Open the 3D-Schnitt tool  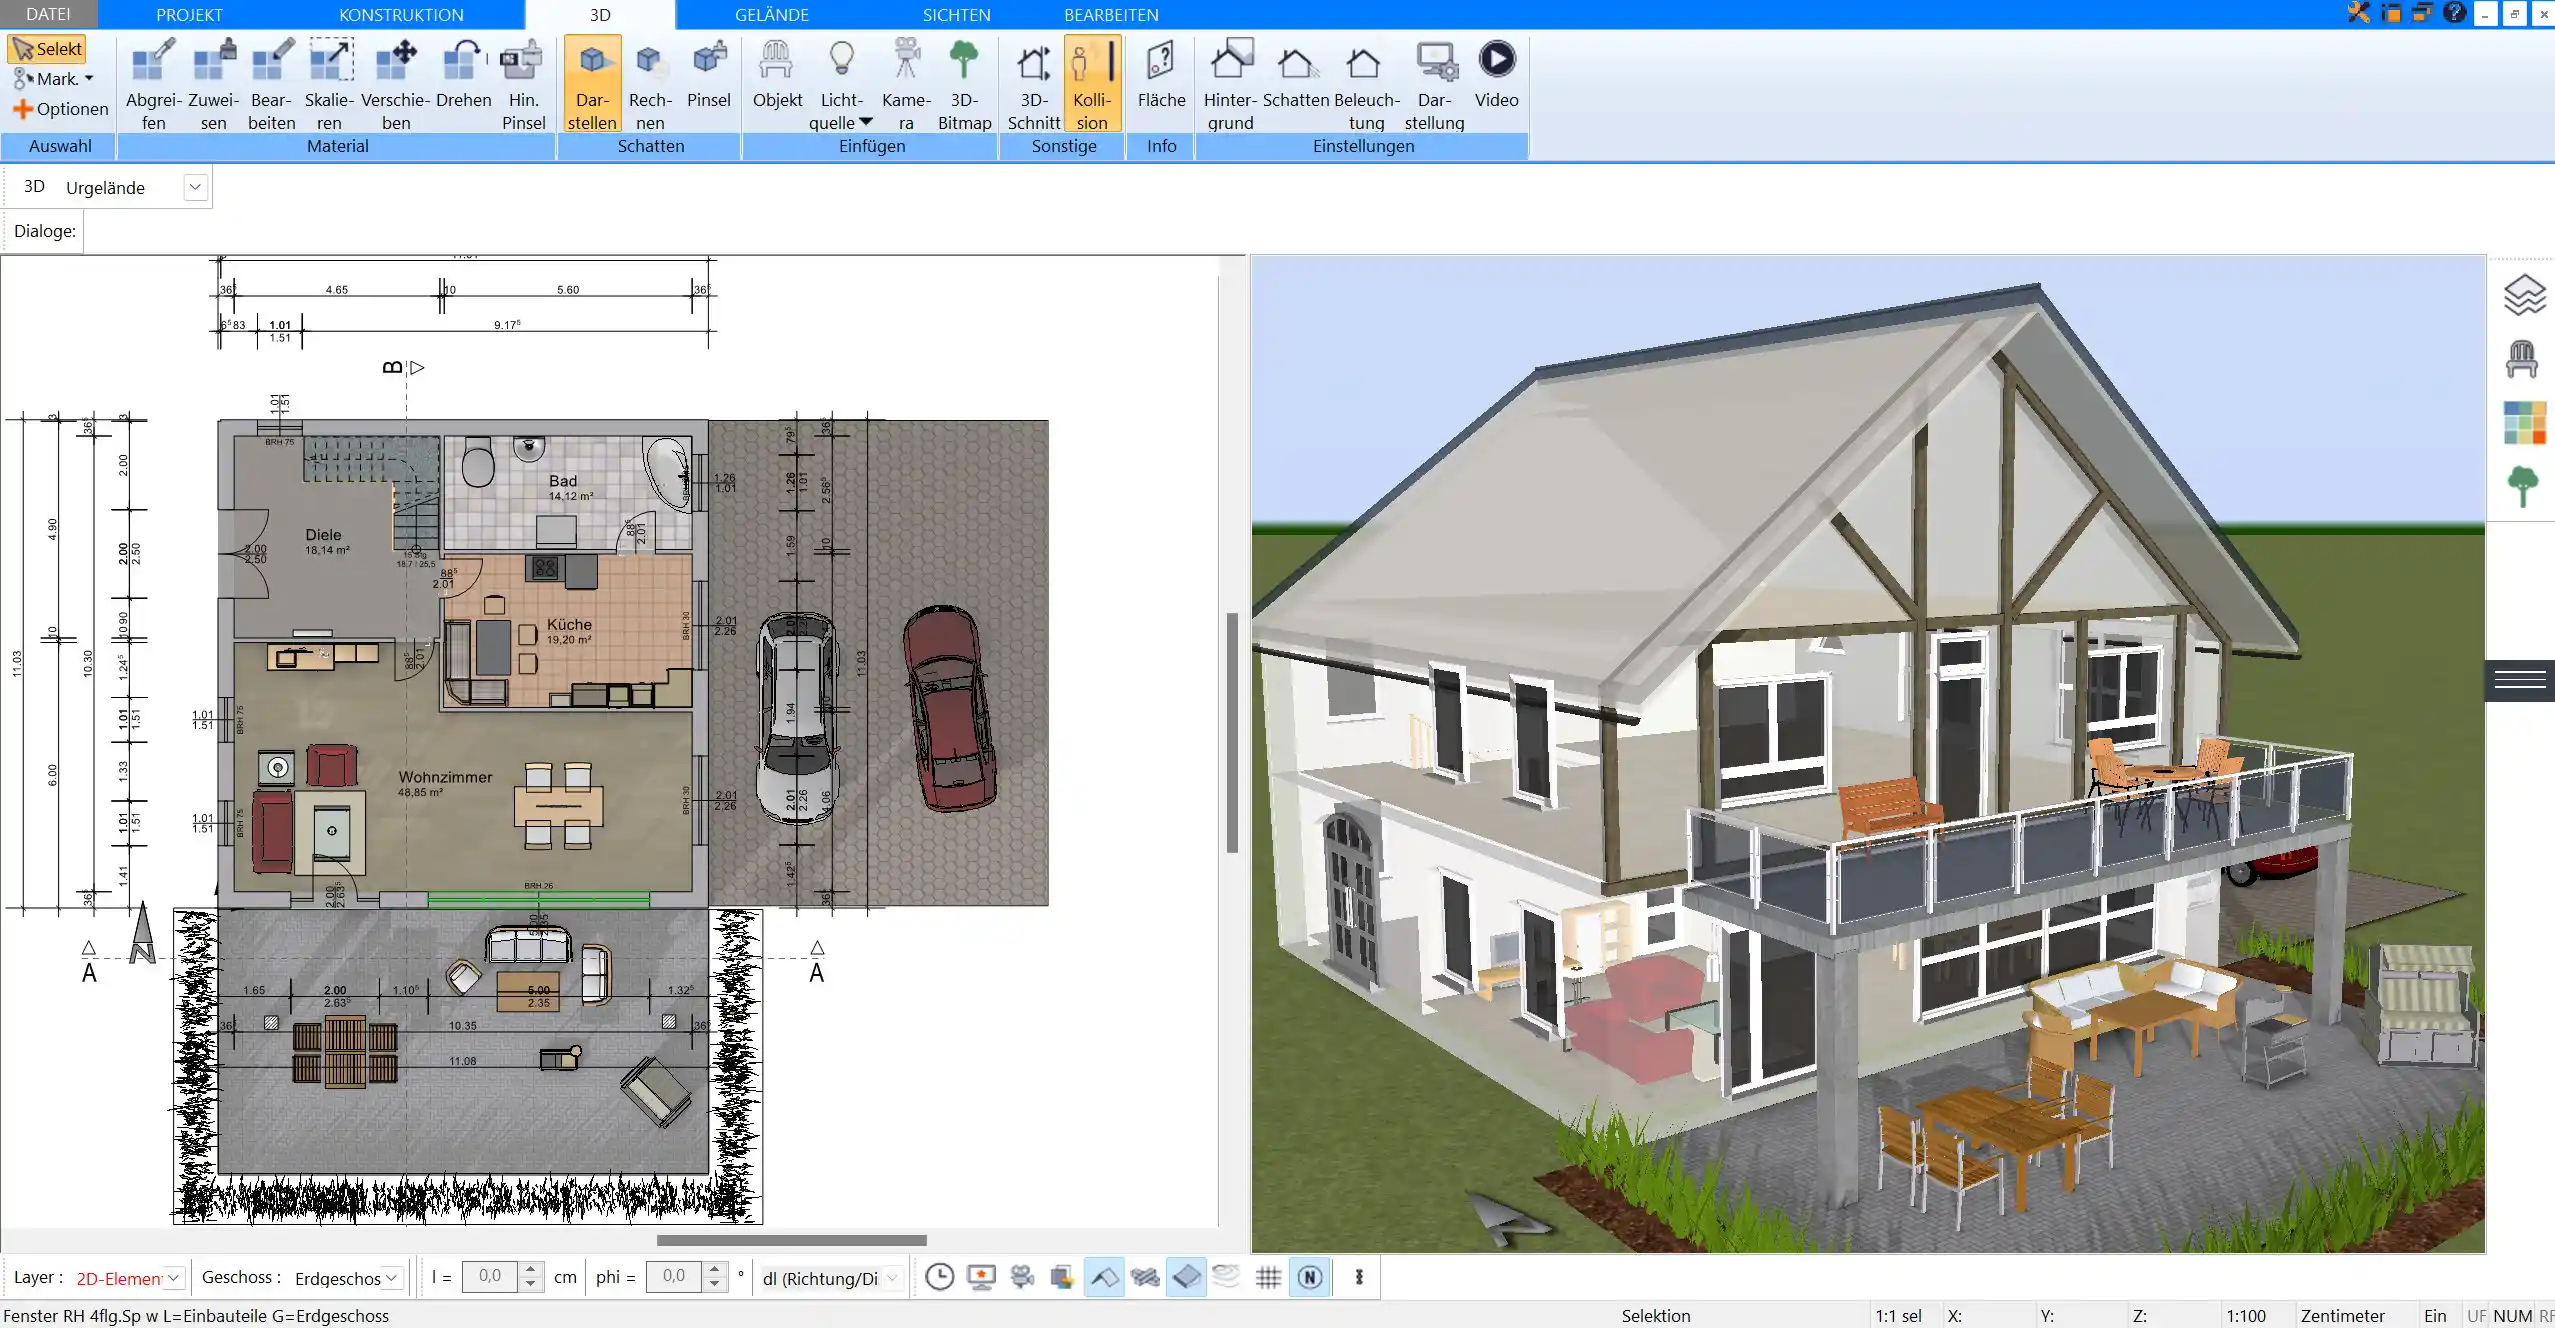(1033, 84)
